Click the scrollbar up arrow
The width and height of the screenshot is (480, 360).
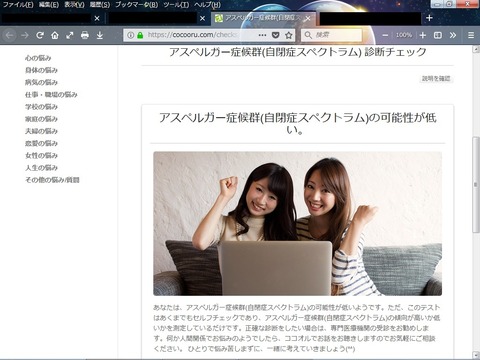(x=476, y=49)
